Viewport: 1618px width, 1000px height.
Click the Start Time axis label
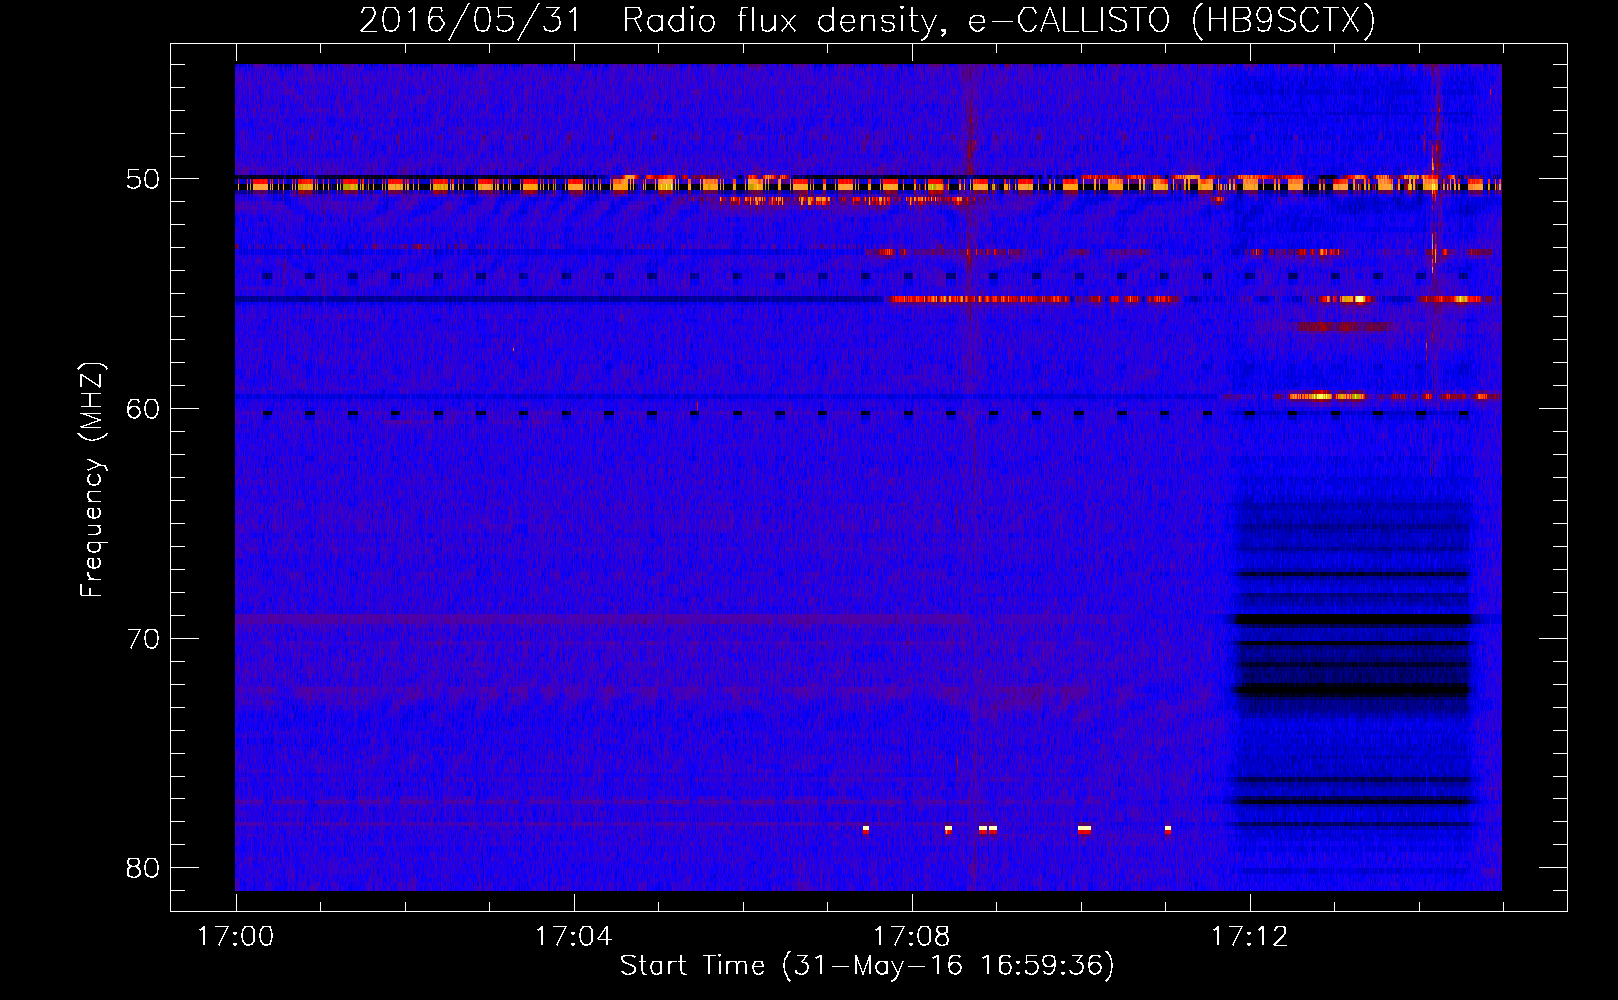point(867,966)
